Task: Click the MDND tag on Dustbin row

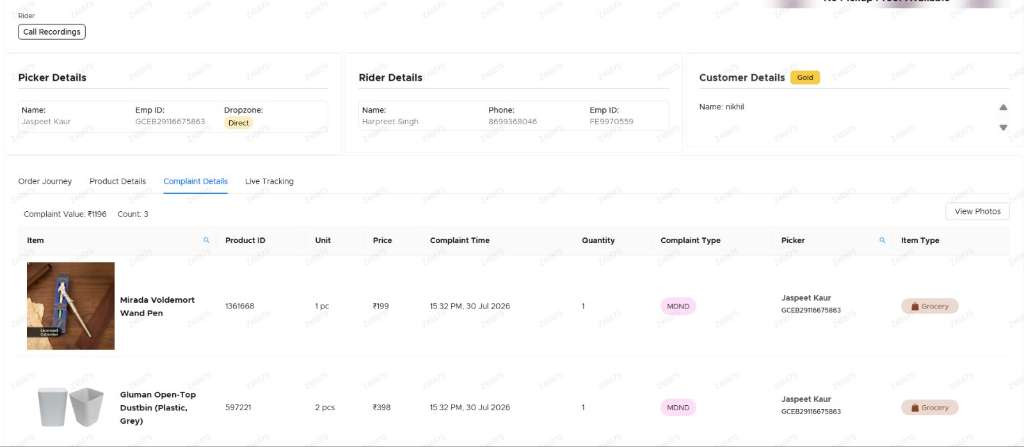Action: 678,408
